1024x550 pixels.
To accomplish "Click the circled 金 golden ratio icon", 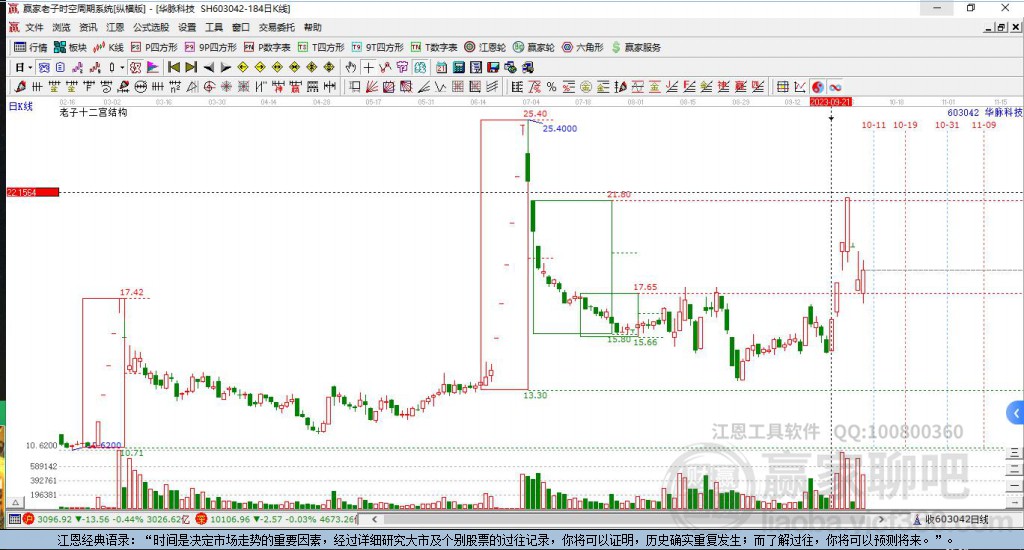I will 586,87.
